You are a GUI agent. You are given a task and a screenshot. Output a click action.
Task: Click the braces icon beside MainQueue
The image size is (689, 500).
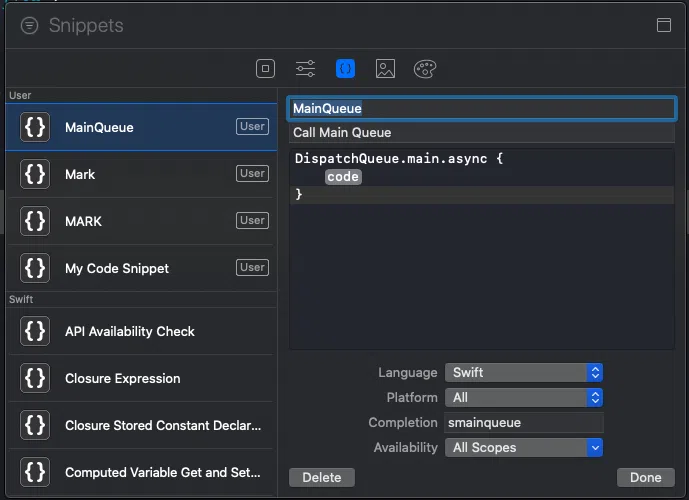35,127
